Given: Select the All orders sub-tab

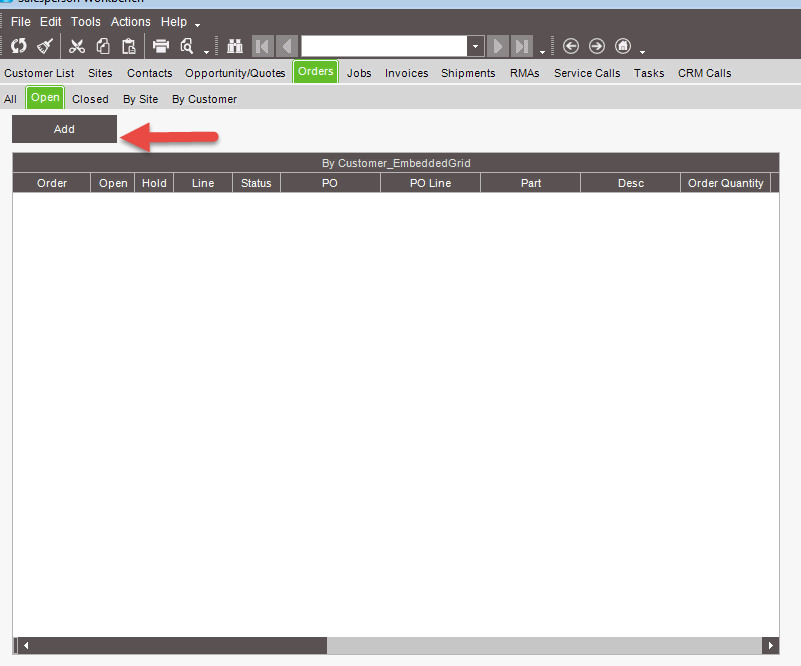Looking at the screenshot, I should (10, 99).
